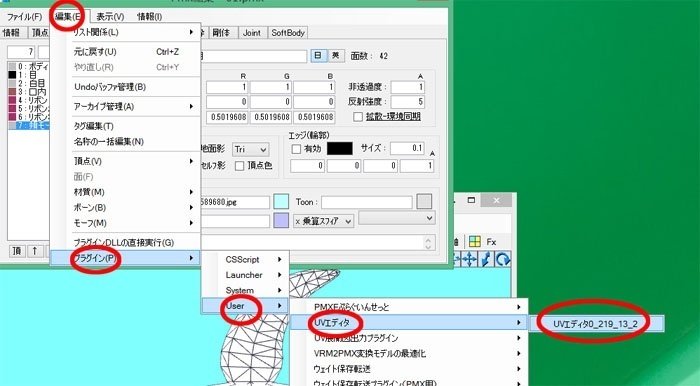Open the Tri dropdown

click(250, 149)
